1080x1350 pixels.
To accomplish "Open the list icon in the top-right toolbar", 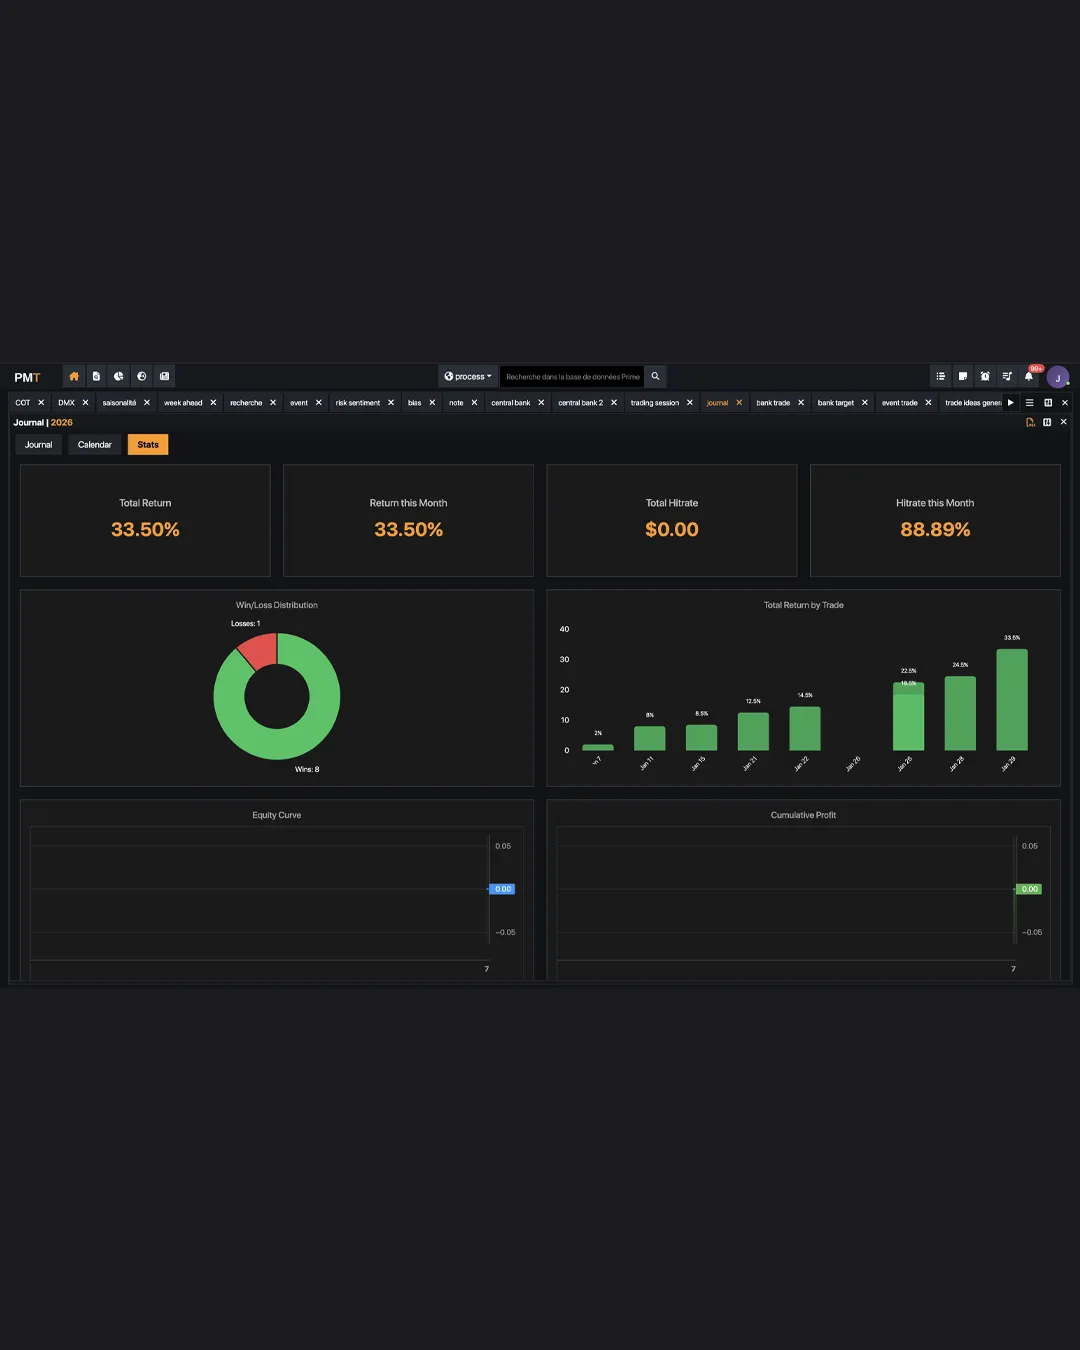I will pyautogui.click(x=940, y=376).
